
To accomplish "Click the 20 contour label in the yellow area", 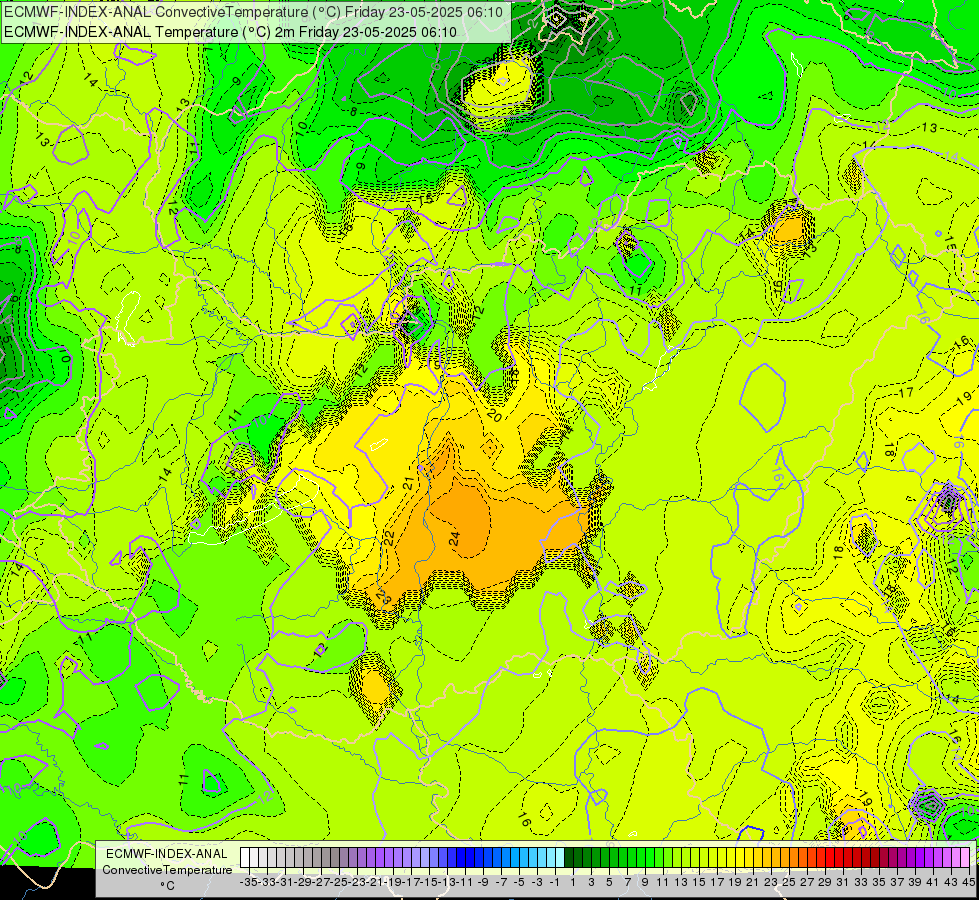I will coord(494,415).
